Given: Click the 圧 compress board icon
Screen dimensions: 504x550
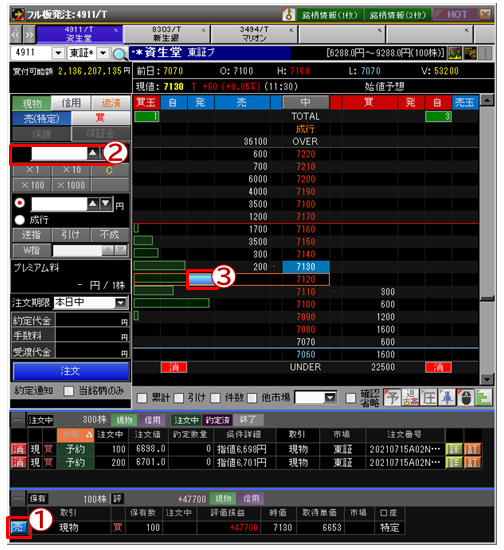Looking at the screenshot, I should coord(429,398).
